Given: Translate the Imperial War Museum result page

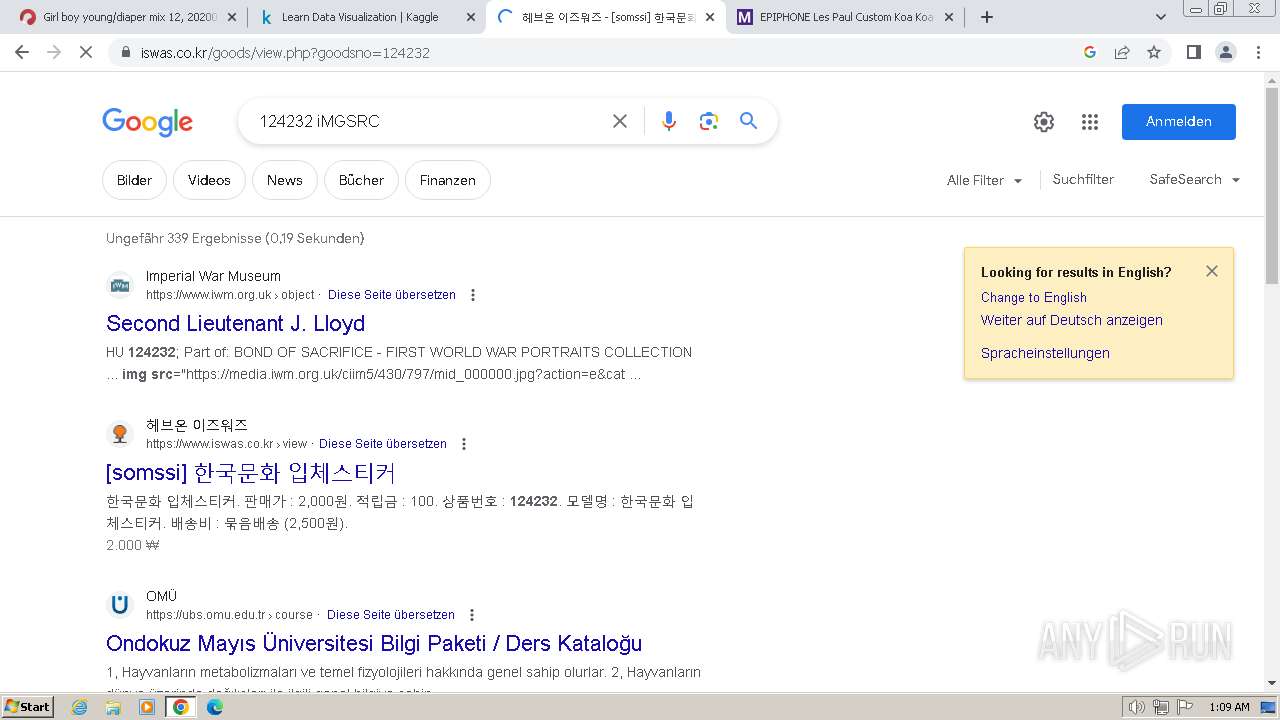Looking at the screenshot, I should pyautogui.click(x=392, y=295).
